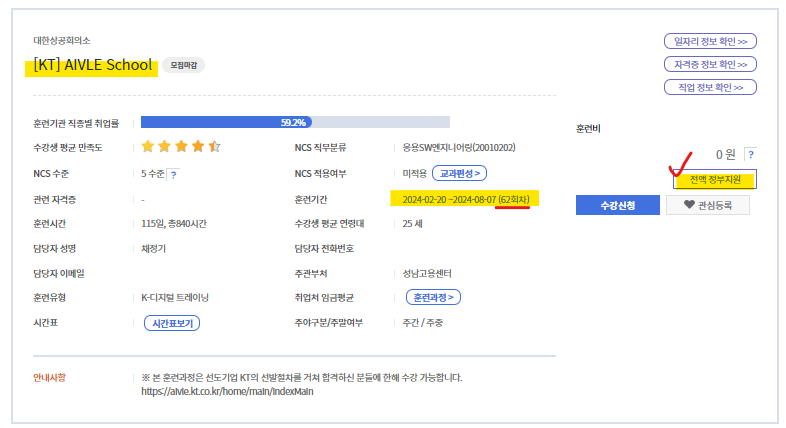This screenshot has width=786, height=428.
Task: Open 직업 정보 확인 link
Action: coord(710,87)
